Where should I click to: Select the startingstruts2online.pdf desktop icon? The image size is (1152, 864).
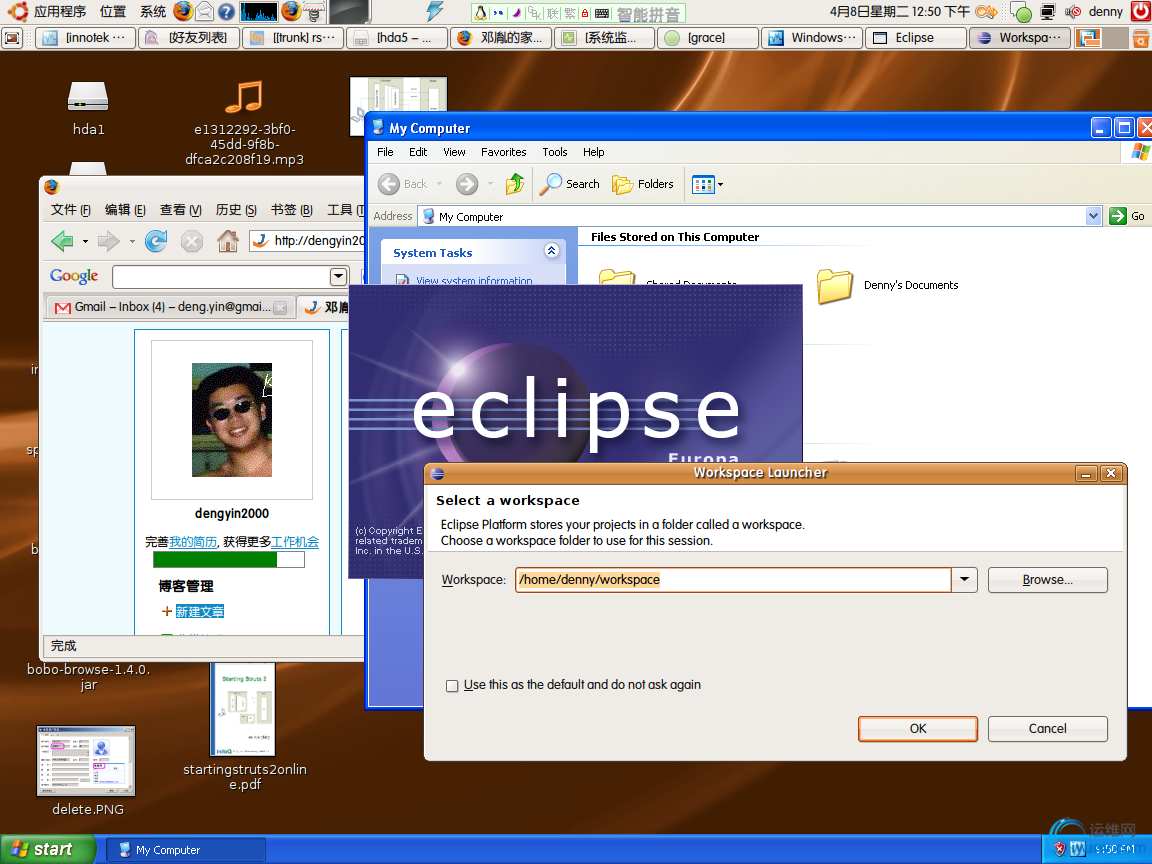tap(244, 728)
